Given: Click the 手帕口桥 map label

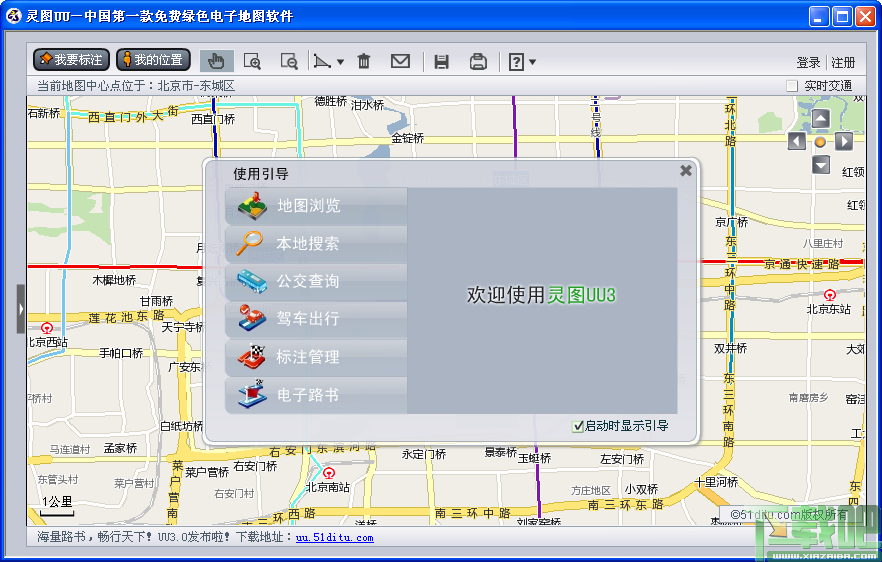Looking at the screenshot, I should coord(121,353).
